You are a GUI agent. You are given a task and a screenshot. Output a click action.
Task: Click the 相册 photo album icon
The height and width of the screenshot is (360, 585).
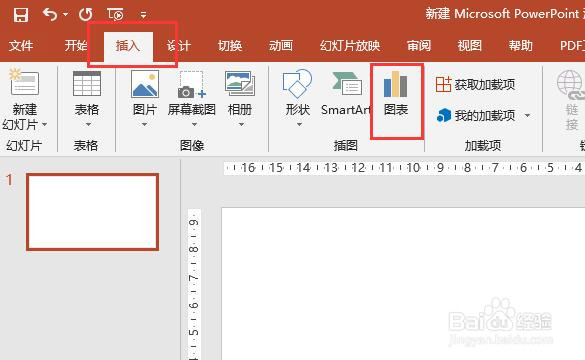tap(240, 84)
